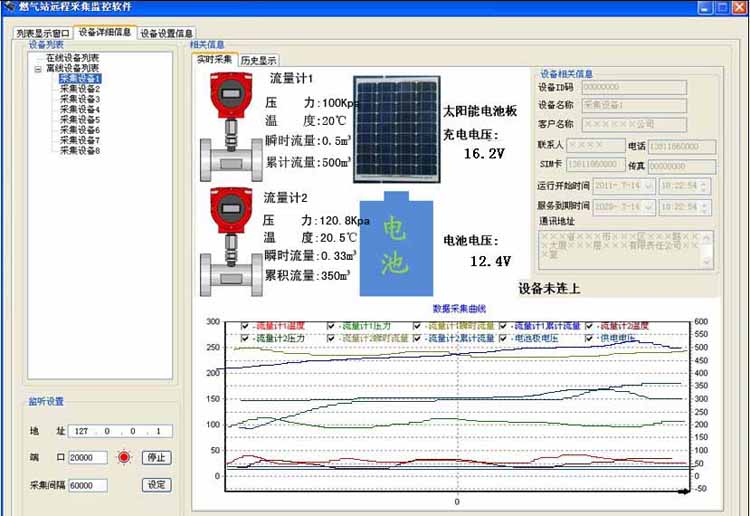Viewport: 750px width, 516px height.
Task: Maximize the monitoring software window
Action: (x=722, y=8)
